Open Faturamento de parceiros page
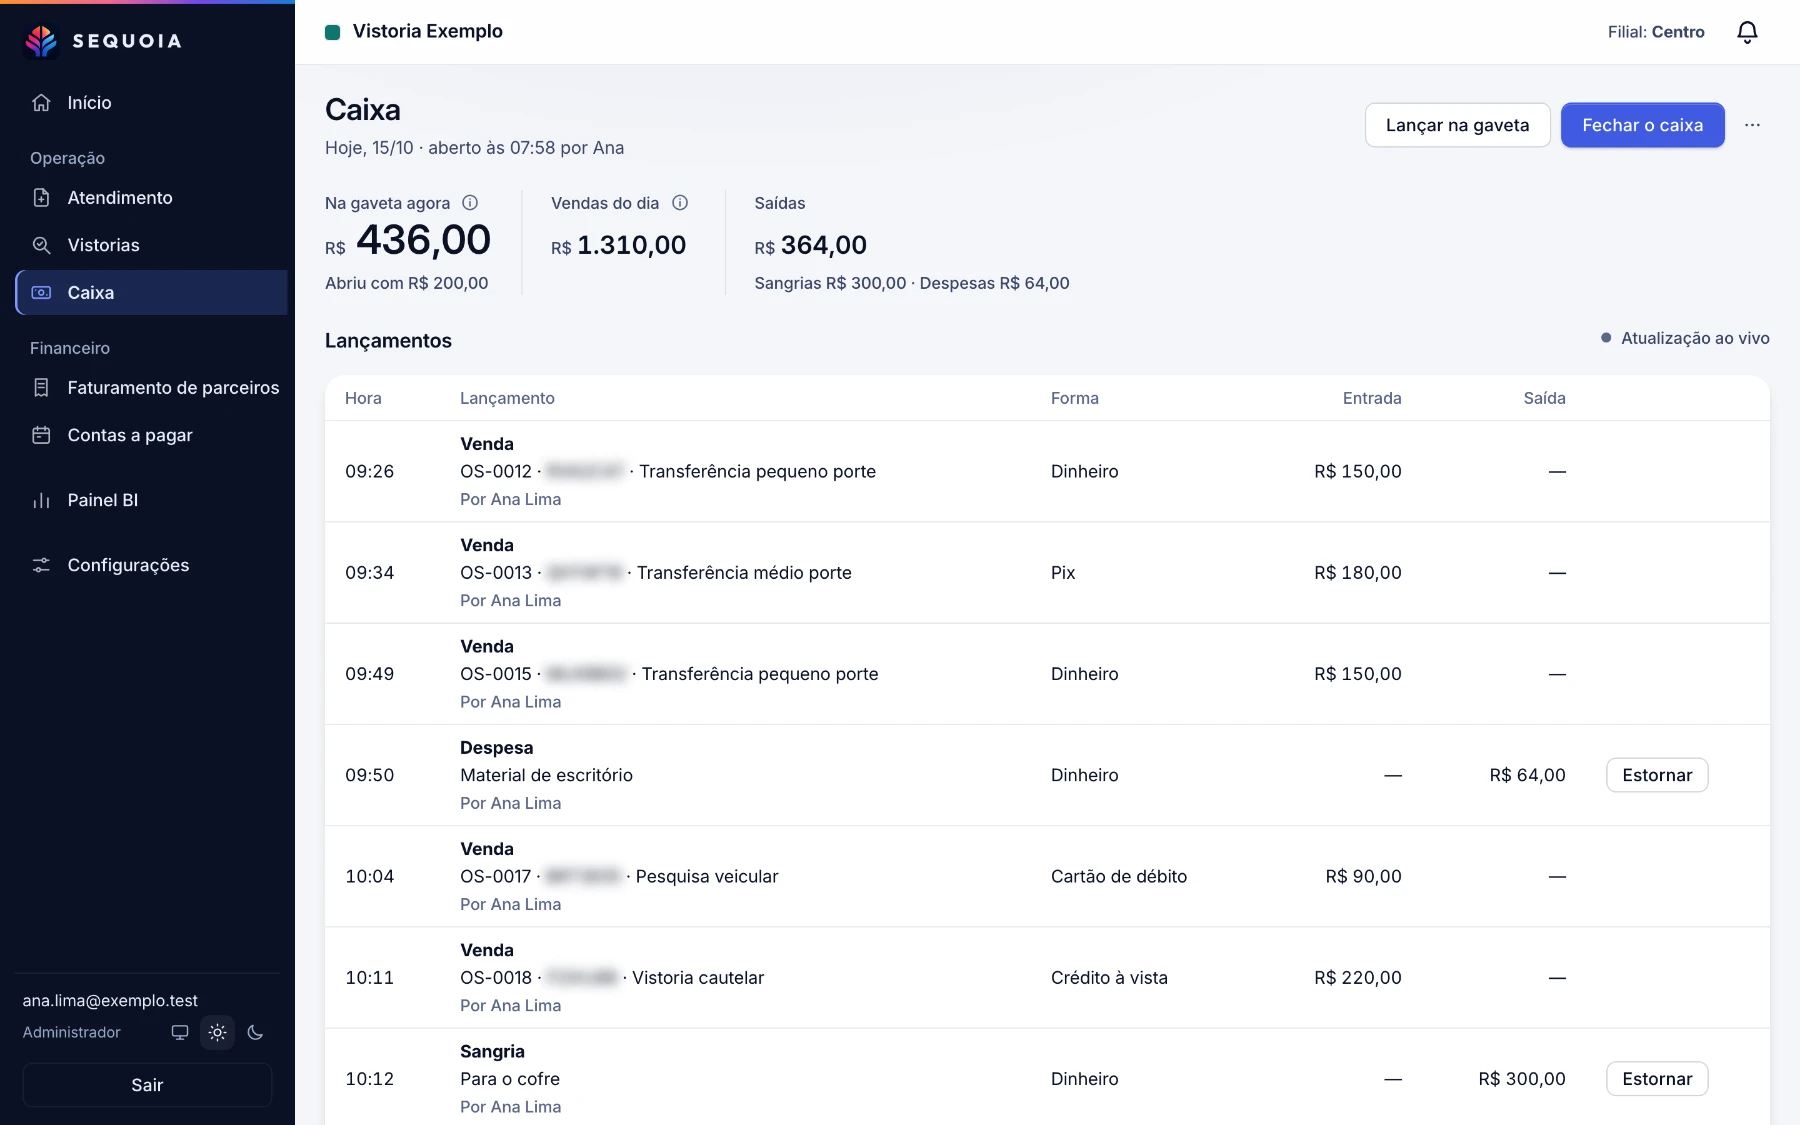Screen dimensions: 1800x1125 click(151, 388)
